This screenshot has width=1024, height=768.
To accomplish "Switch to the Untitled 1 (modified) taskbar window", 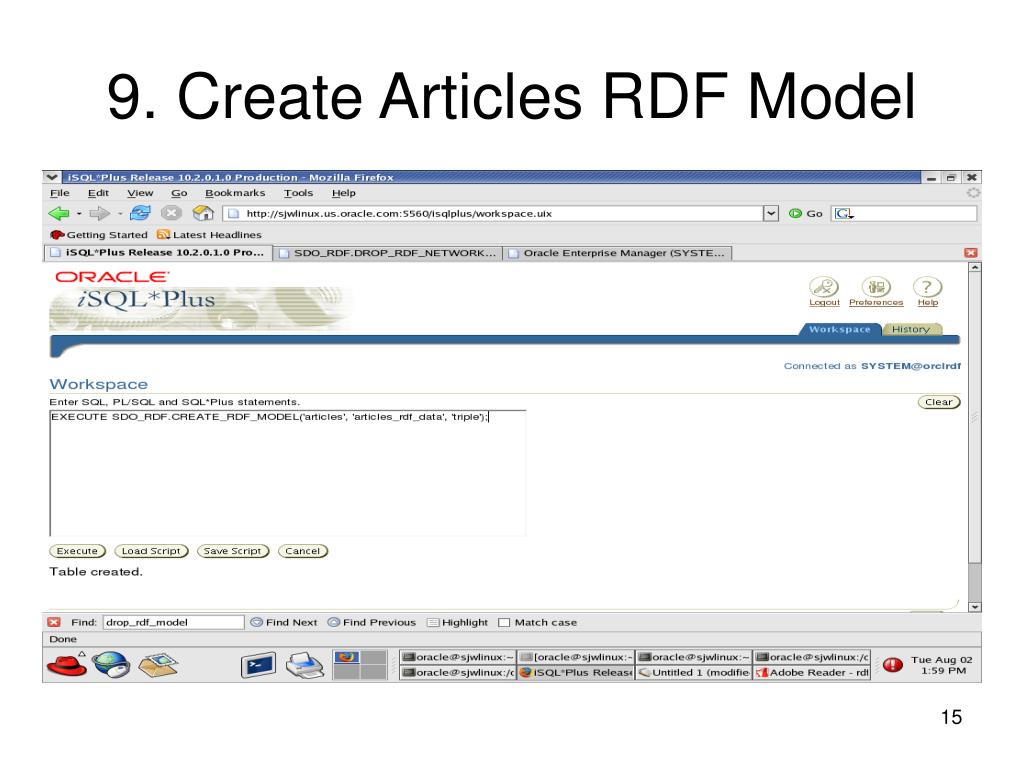I will pos(694,672).
